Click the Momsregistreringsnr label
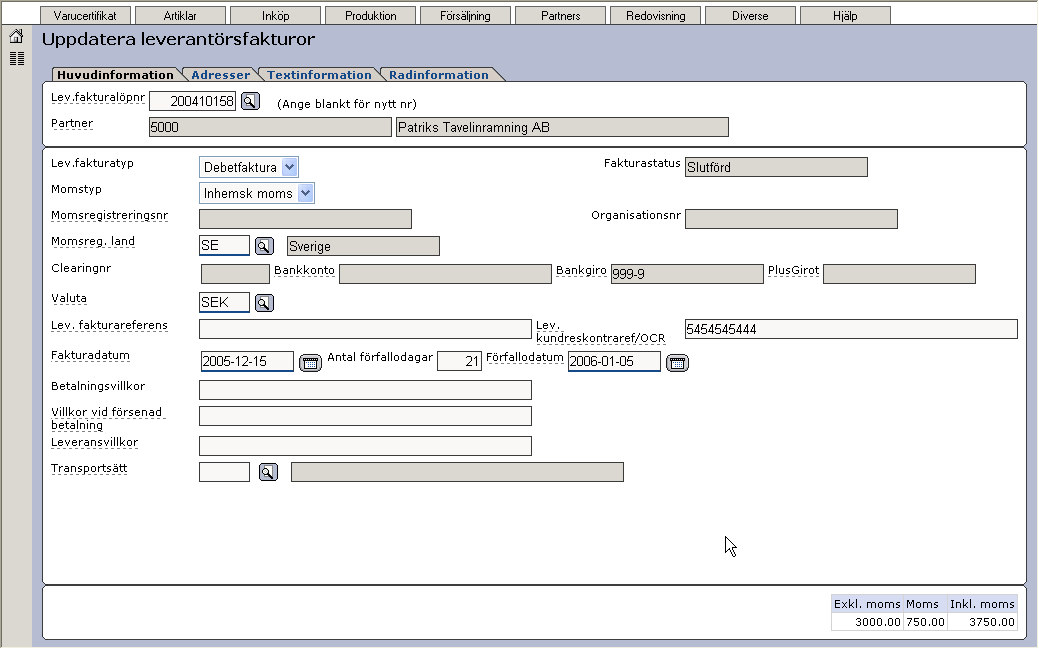The image size is (1039, 649). click(x=109, y=215)
